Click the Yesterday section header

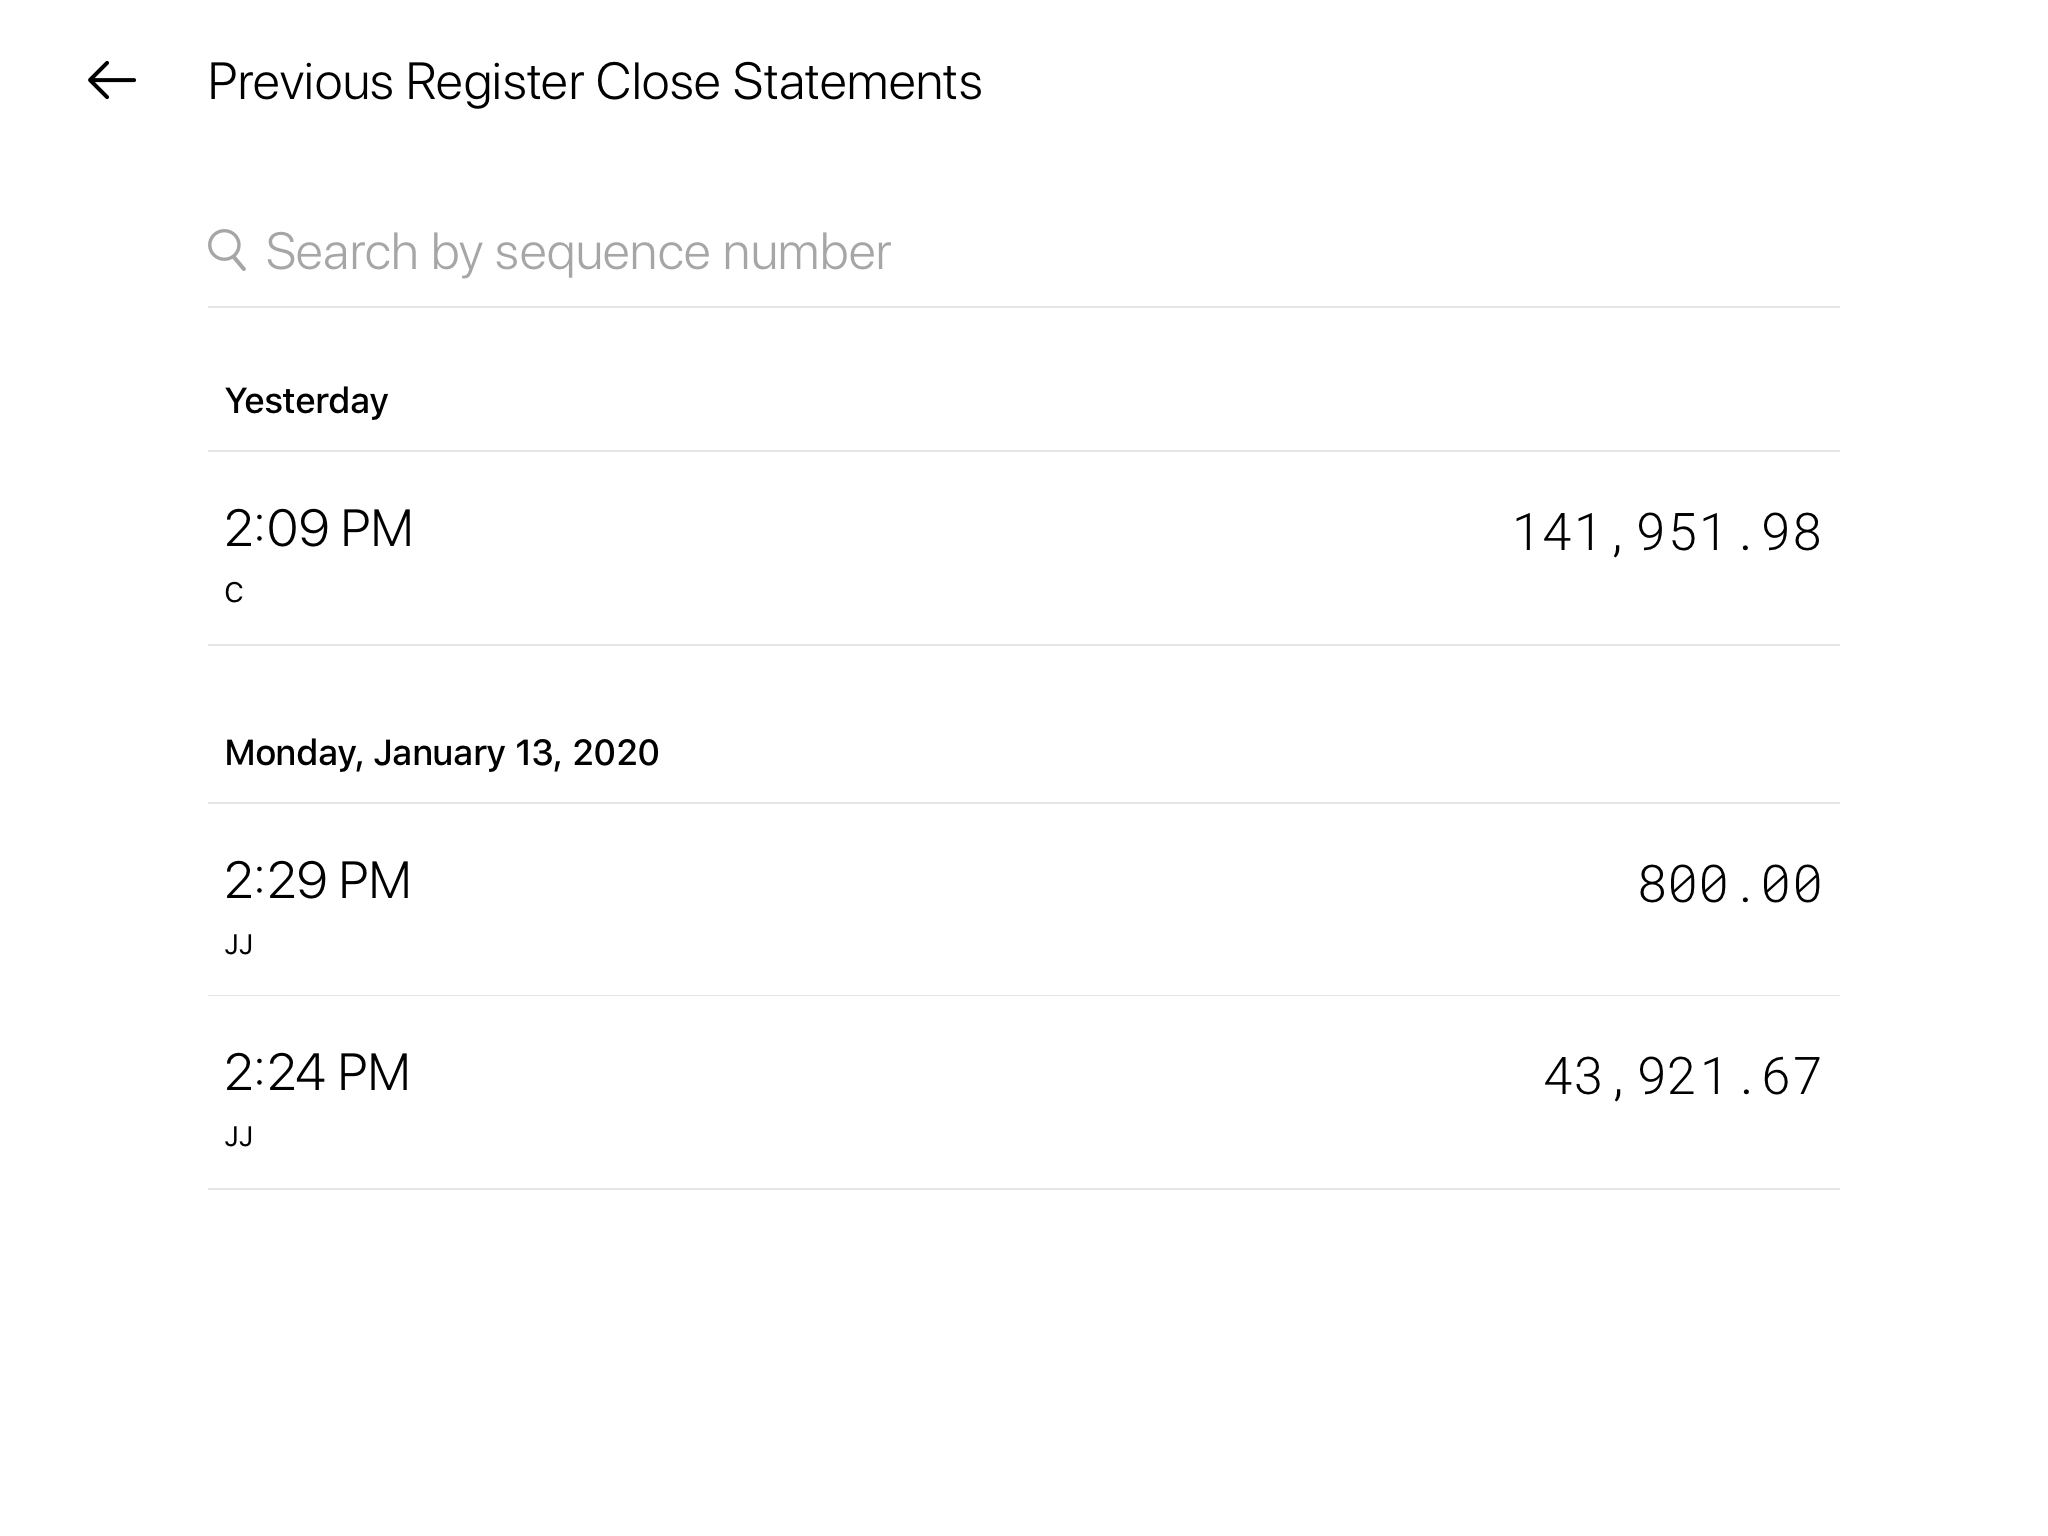tap(306, 401)
